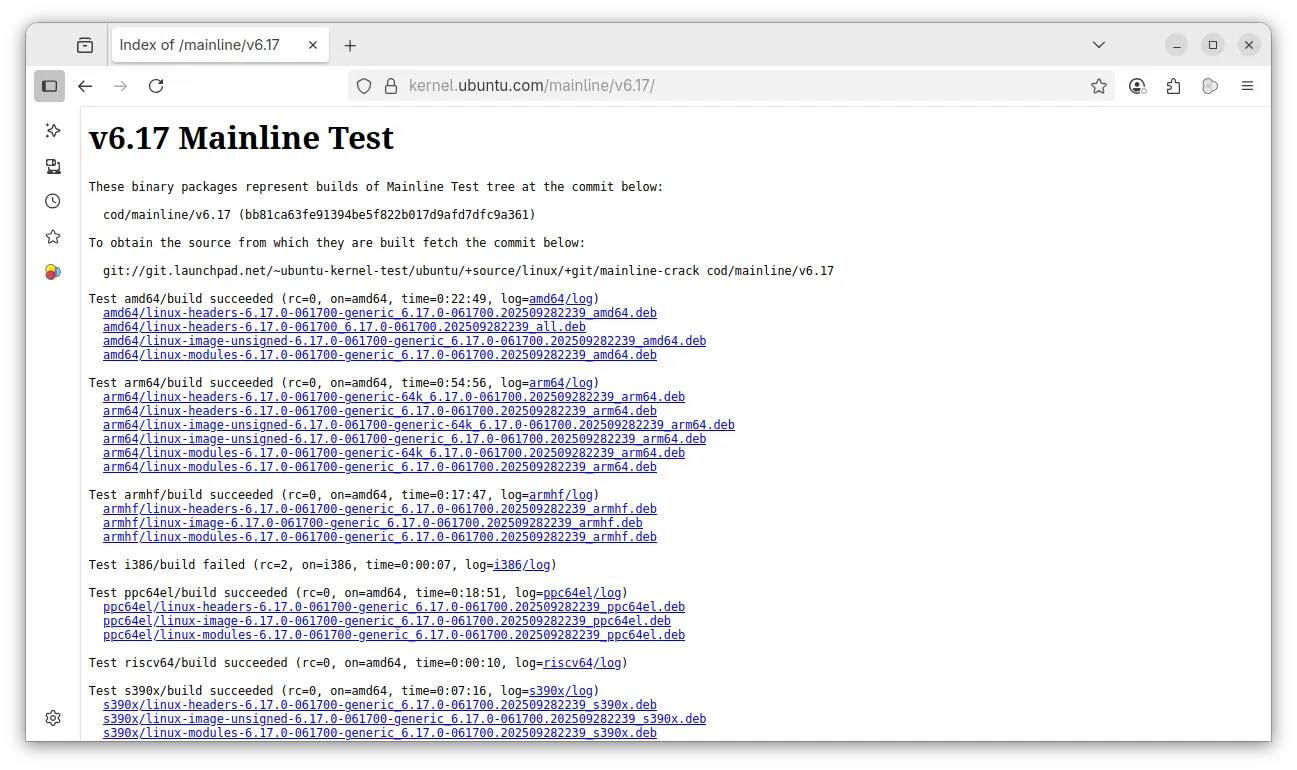Download arm64 linux-image-unsigned generic arm64.deb

tap(404, 439)
